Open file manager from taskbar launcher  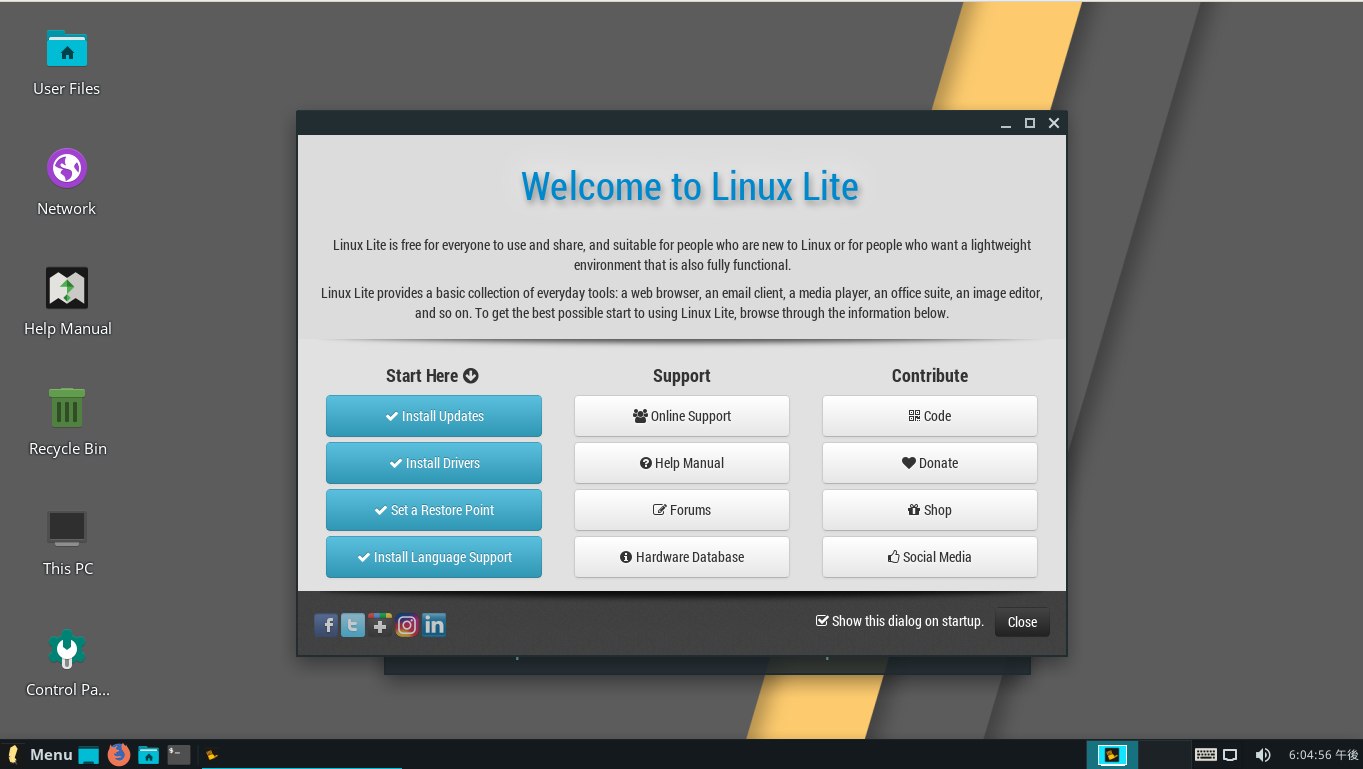coord(149,754)
